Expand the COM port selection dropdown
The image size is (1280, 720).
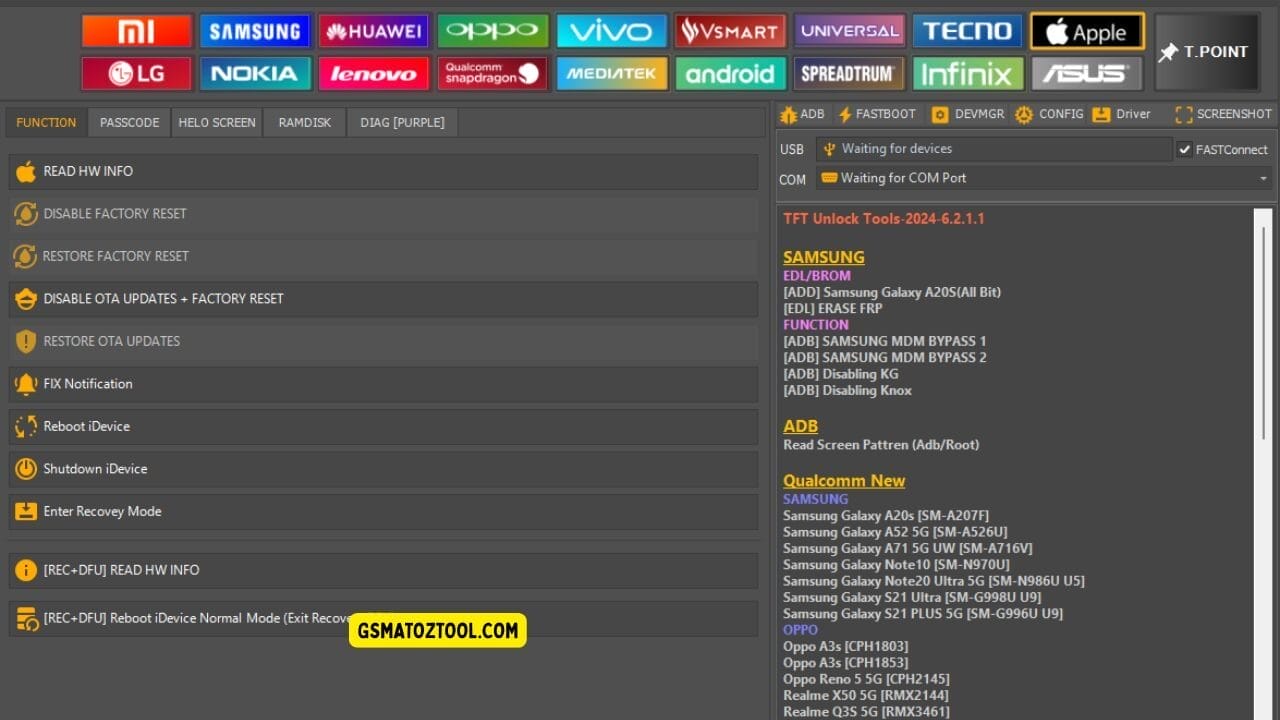(1263, 179)
